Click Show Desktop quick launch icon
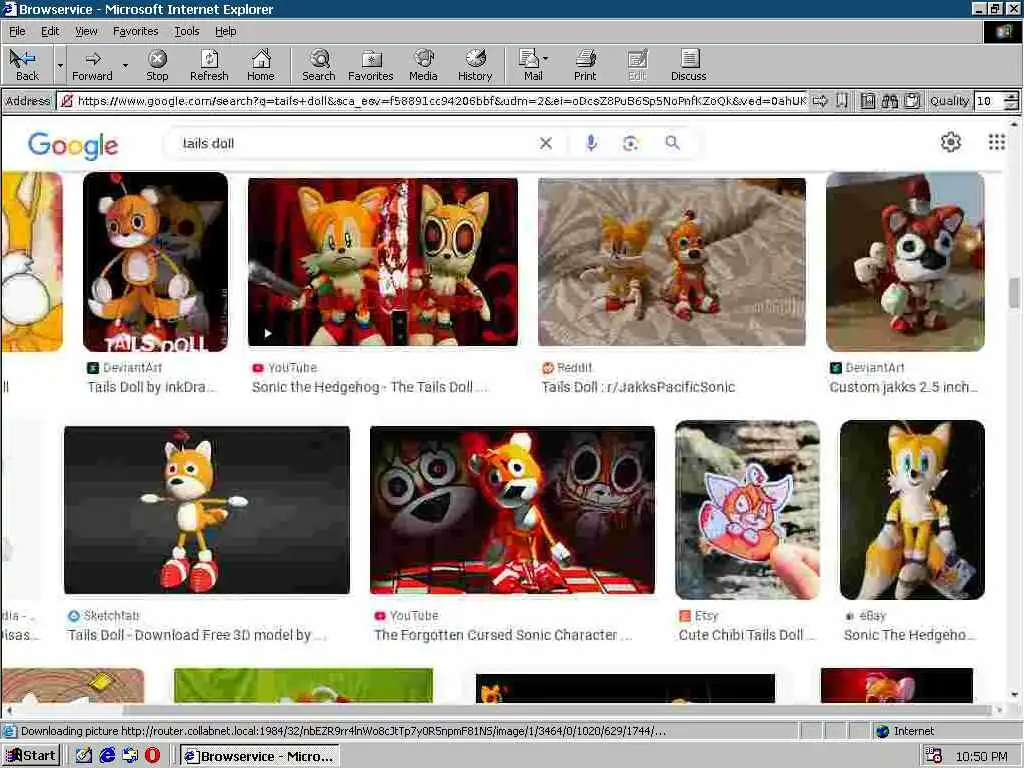 coord(84,756)
